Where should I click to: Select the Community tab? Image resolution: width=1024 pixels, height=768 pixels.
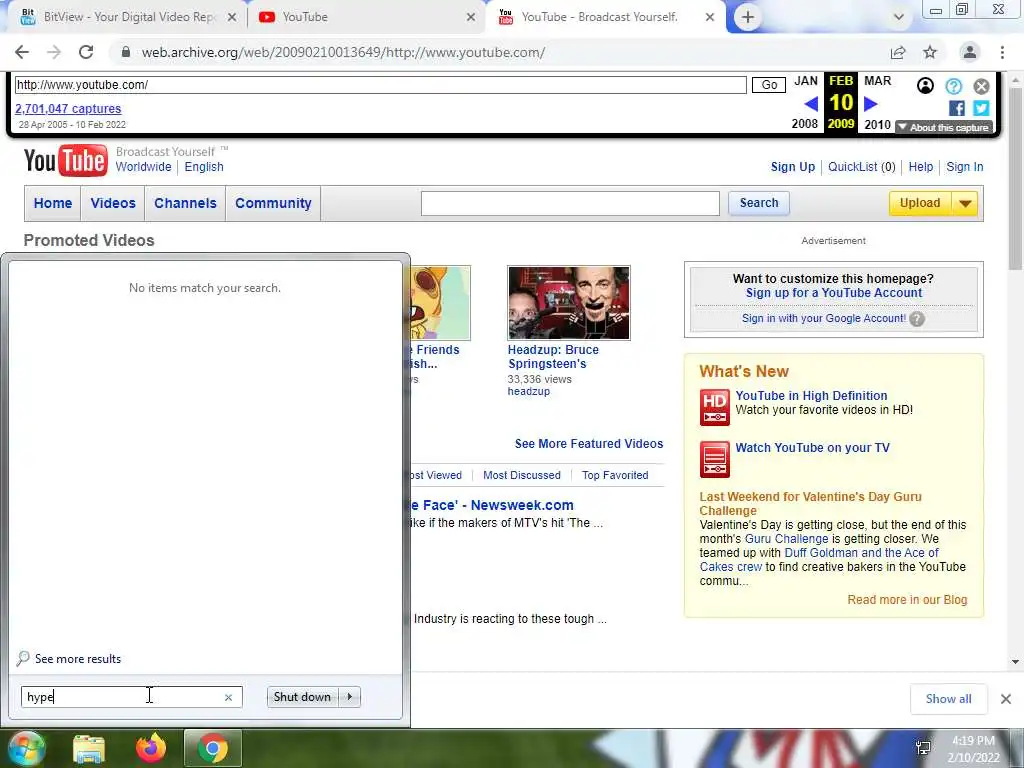tap(273, 203)
